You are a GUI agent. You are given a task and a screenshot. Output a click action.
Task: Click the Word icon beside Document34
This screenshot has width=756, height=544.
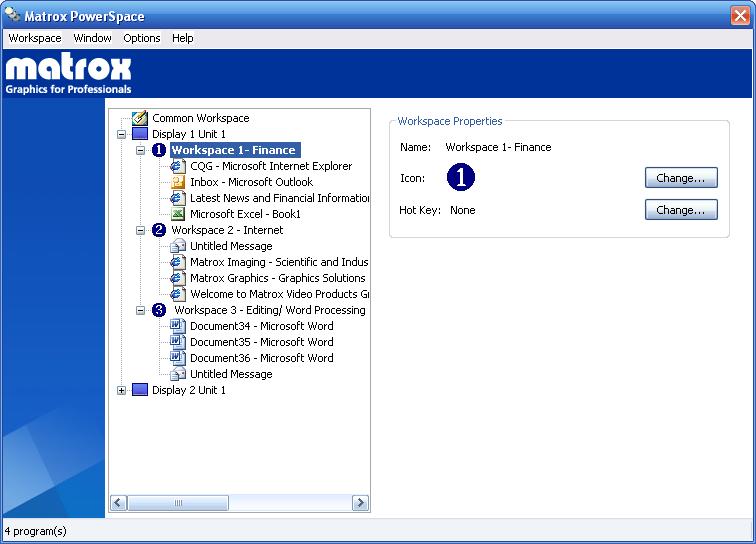177,326
